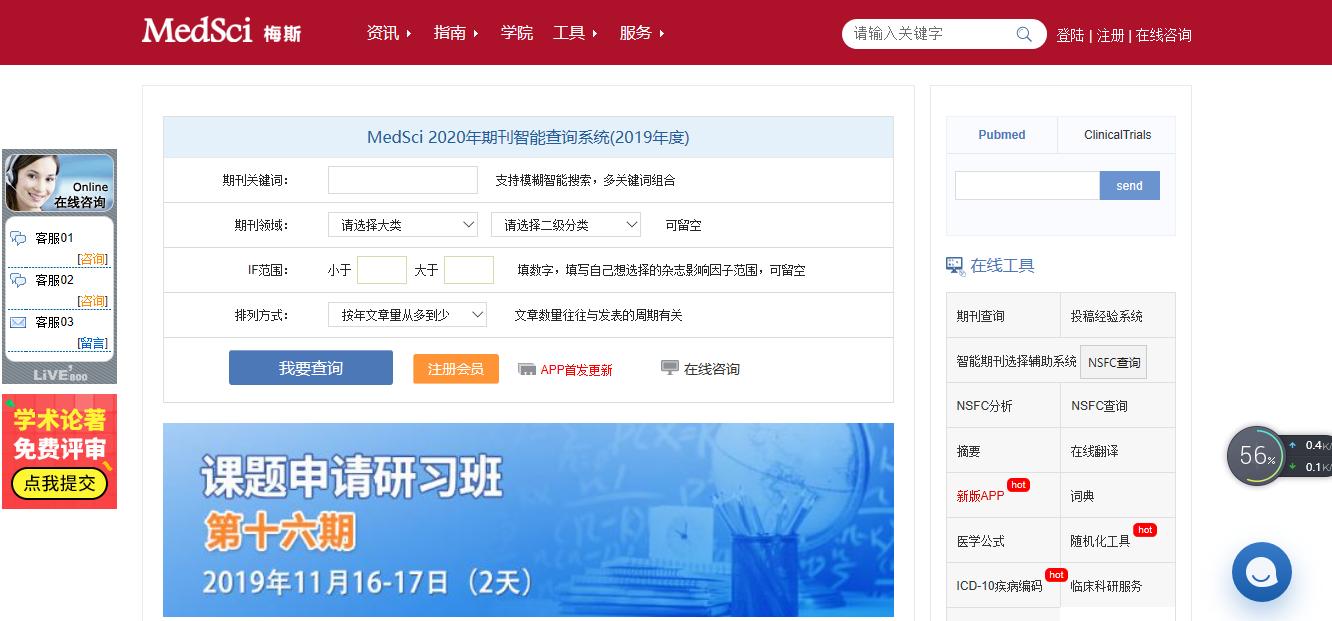Viewport: 1332px width, 621px height.
Task: Click the orange 注册会员 button
Action: point(455,369)
